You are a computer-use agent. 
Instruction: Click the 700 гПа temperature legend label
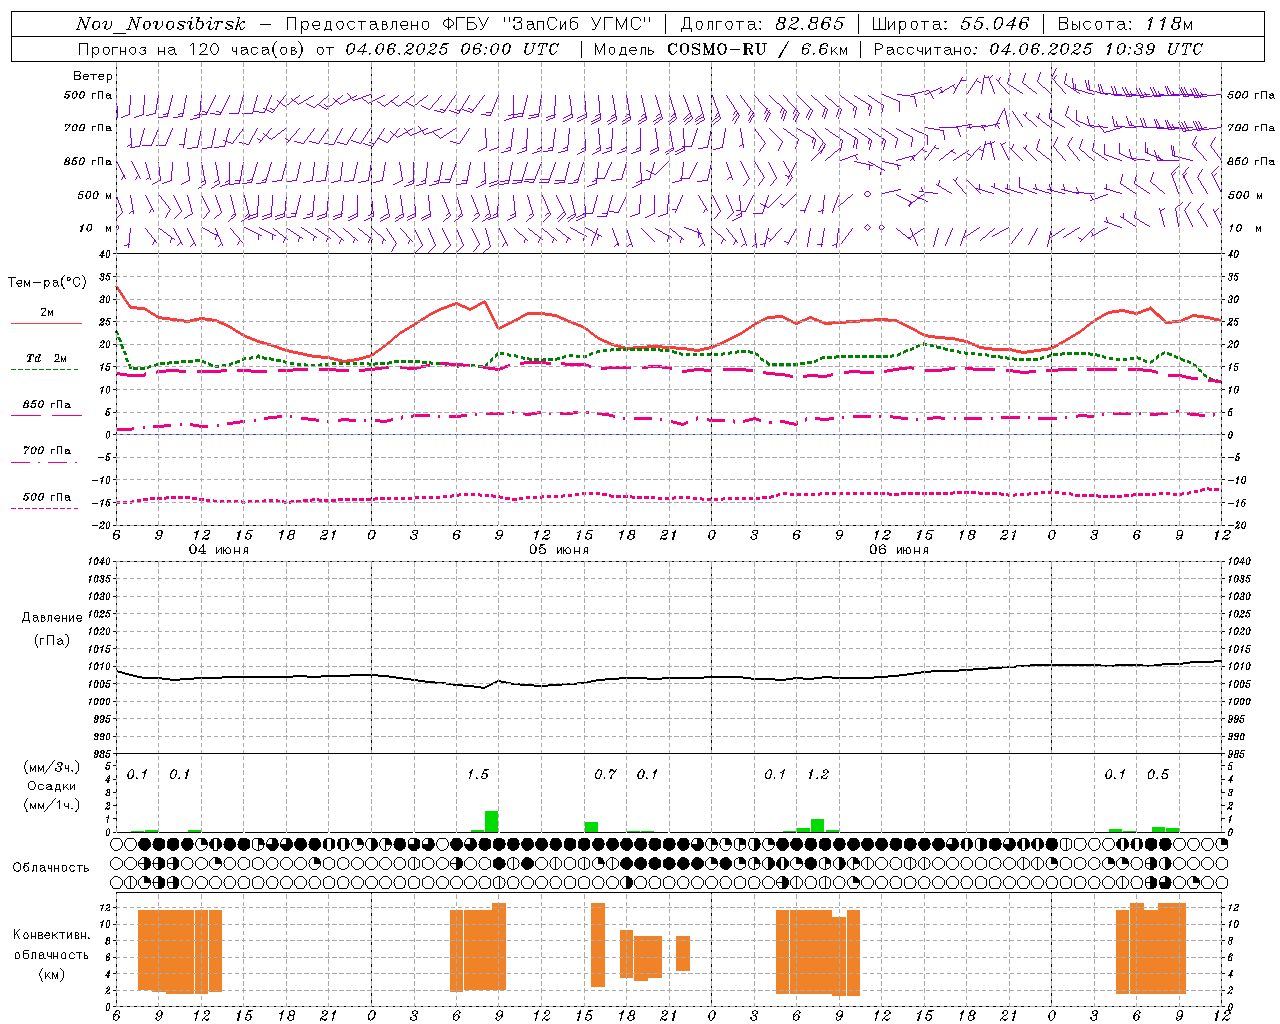(47, 451)
